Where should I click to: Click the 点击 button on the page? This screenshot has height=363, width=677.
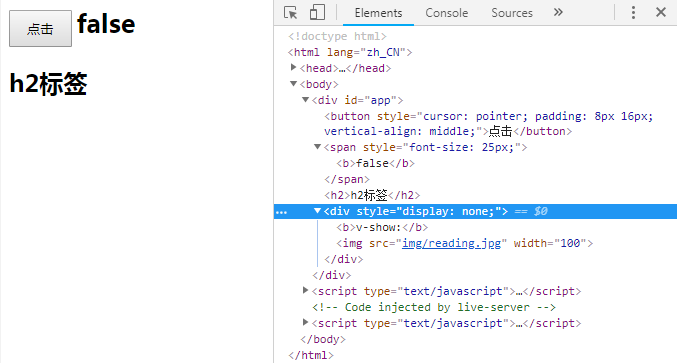(41, 28)
